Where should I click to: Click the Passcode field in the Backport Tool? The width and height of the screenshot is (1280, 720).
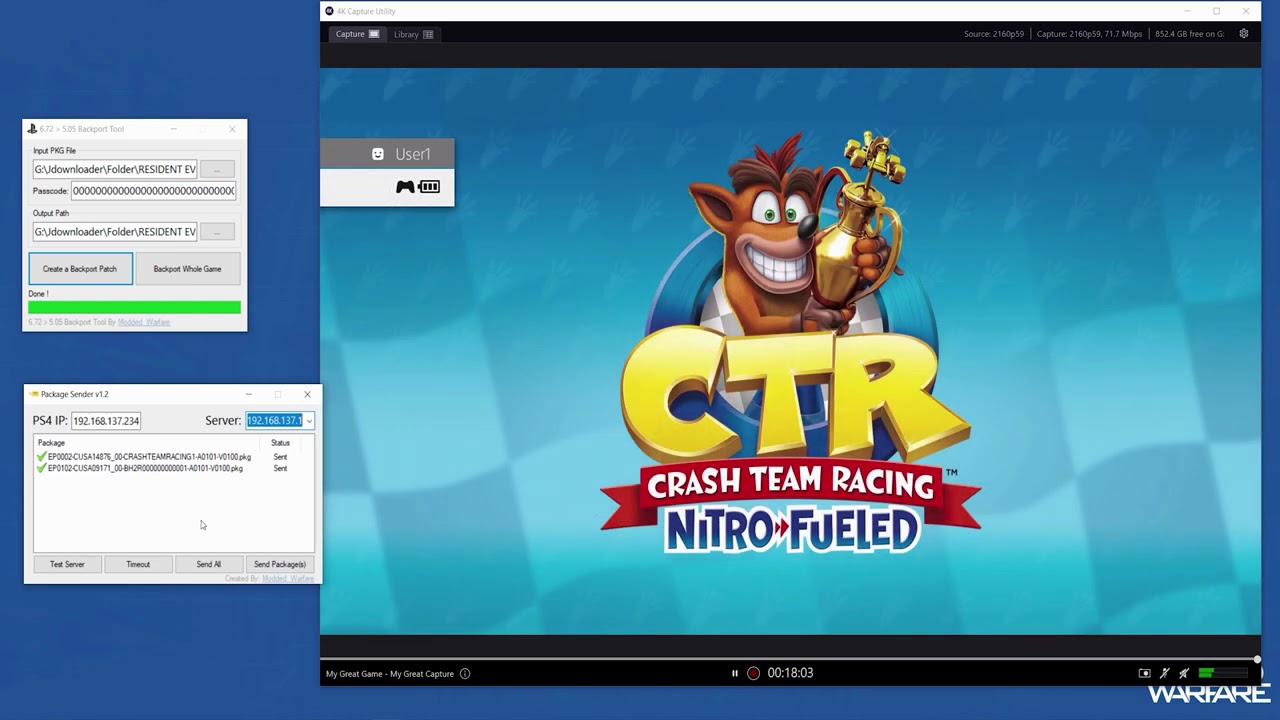pos(153,191)
